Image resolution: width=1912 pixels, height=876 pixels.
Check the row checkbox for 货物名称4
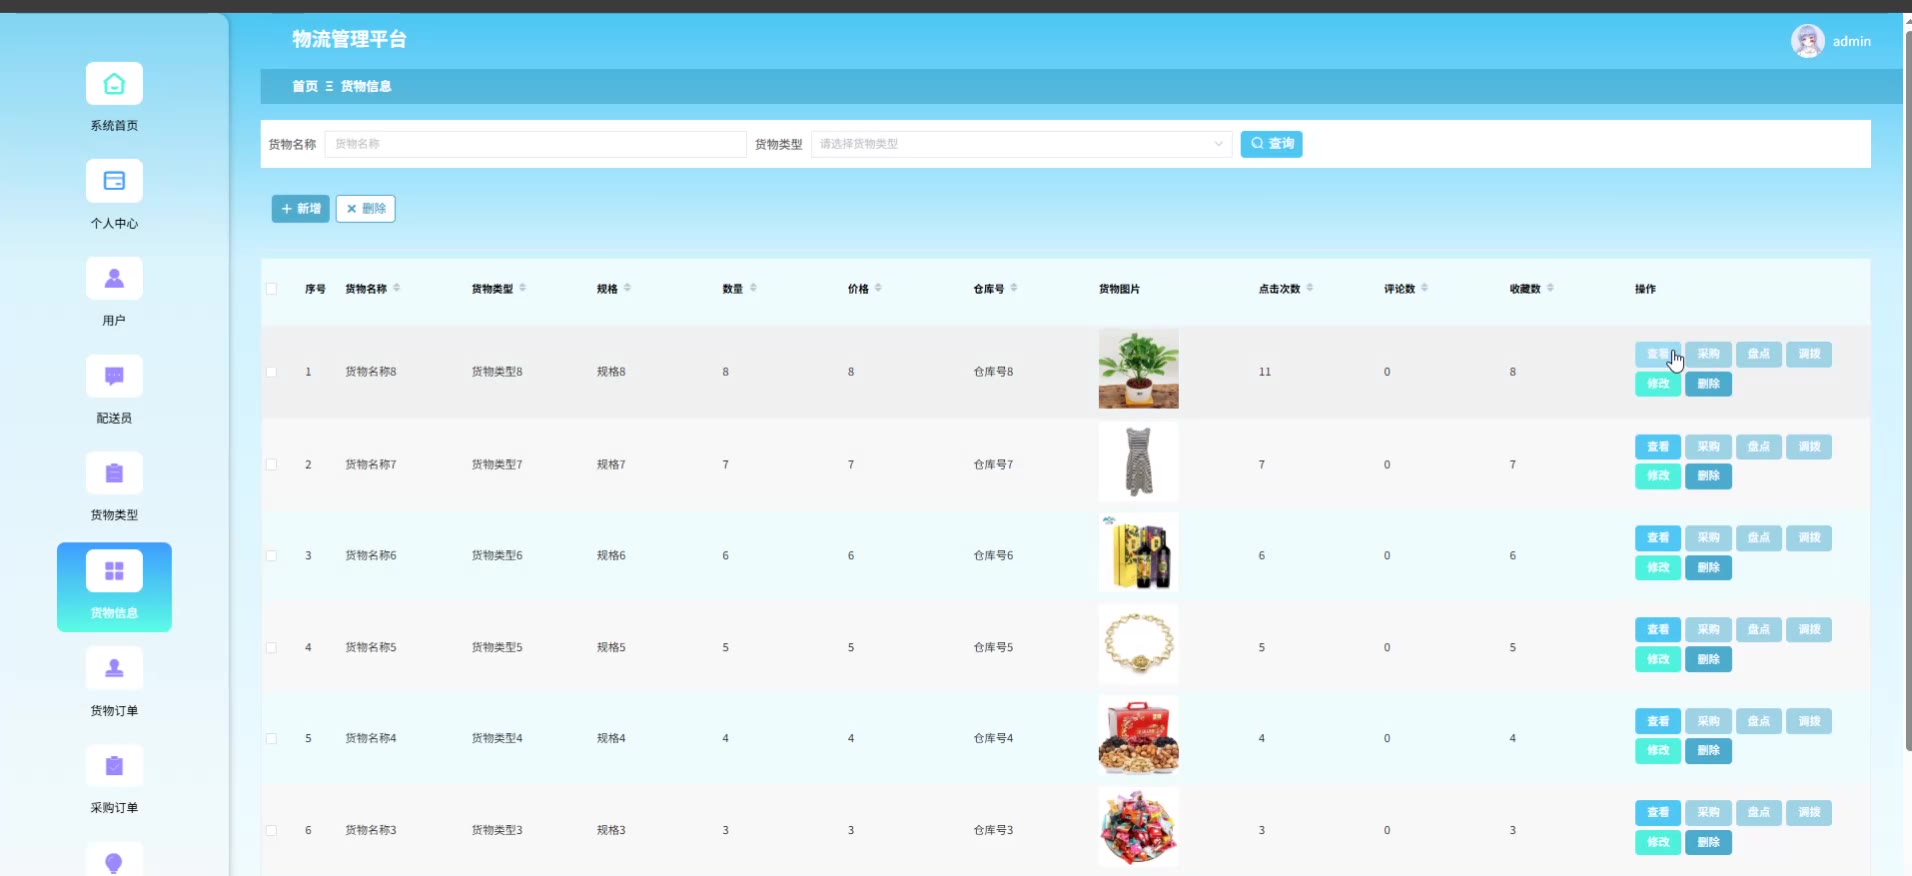pos(271,739)
